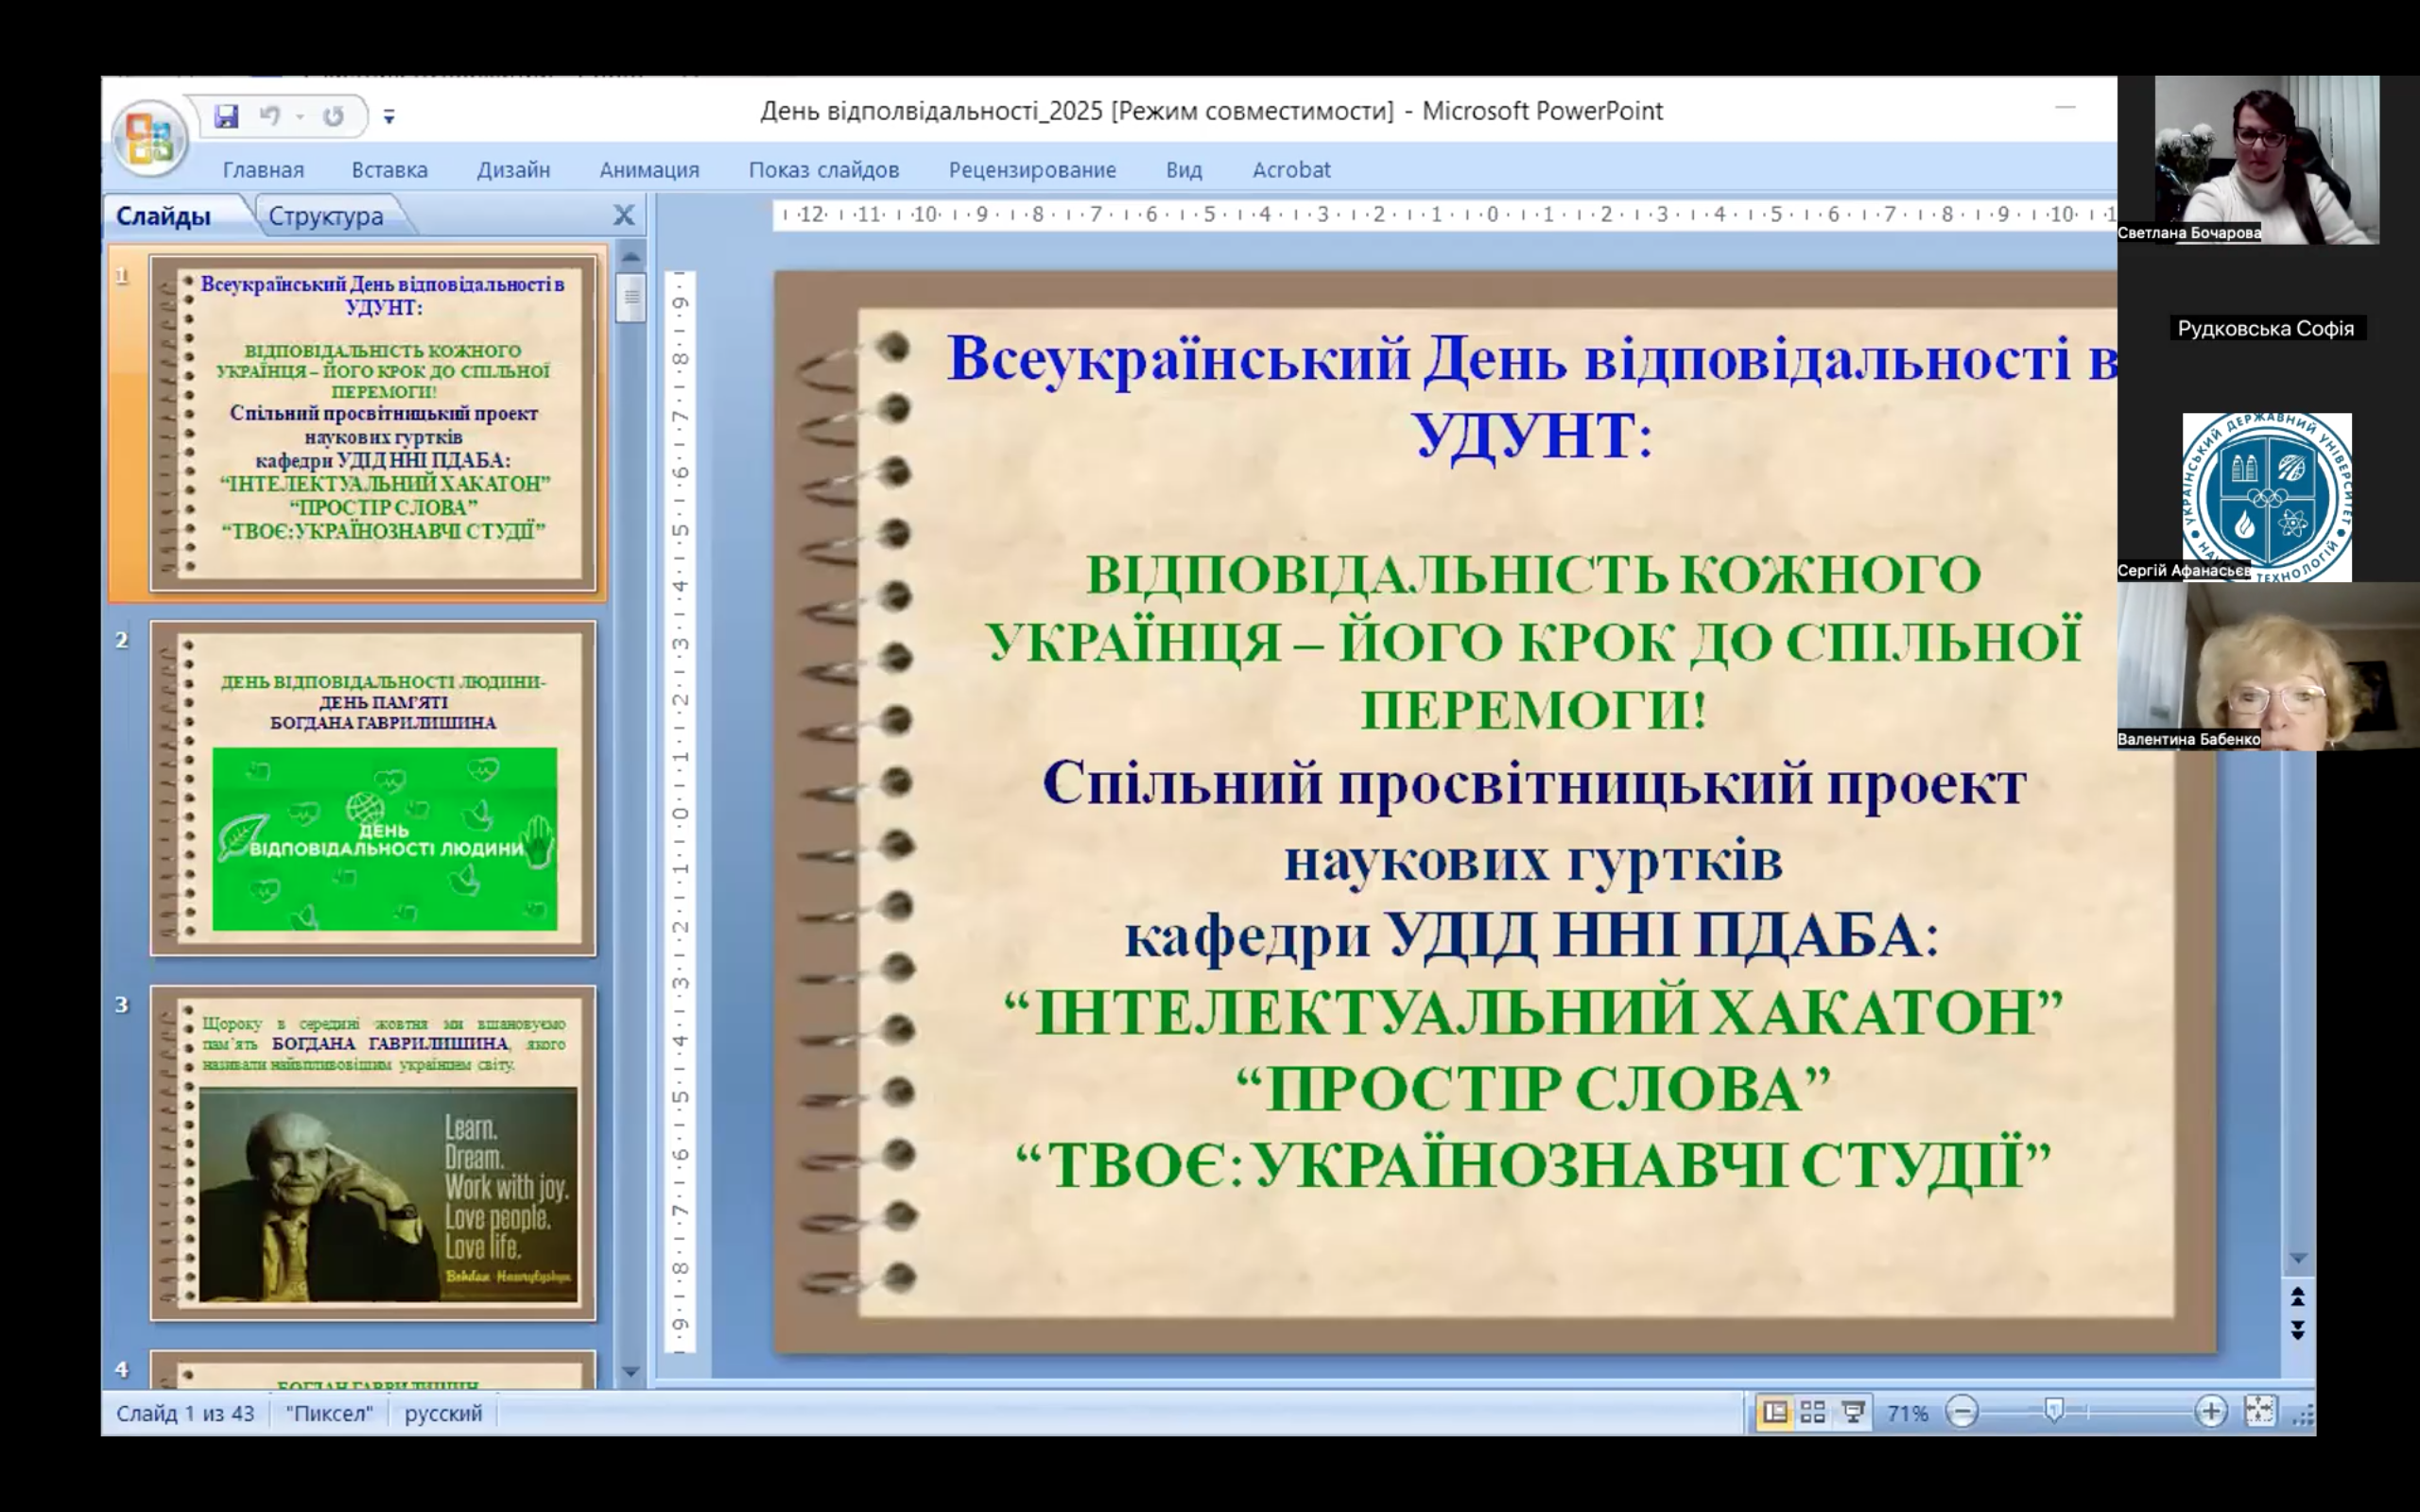Click the Office button orb
2420x1512 pixels.
point(150,138)
